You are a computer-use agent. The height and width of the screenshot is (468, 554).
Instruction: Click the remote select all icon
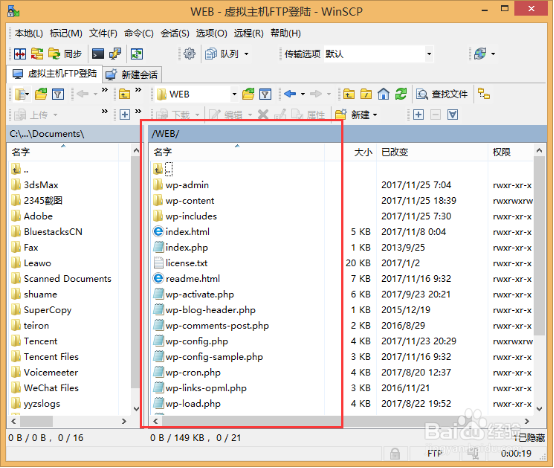coord(453,114)
